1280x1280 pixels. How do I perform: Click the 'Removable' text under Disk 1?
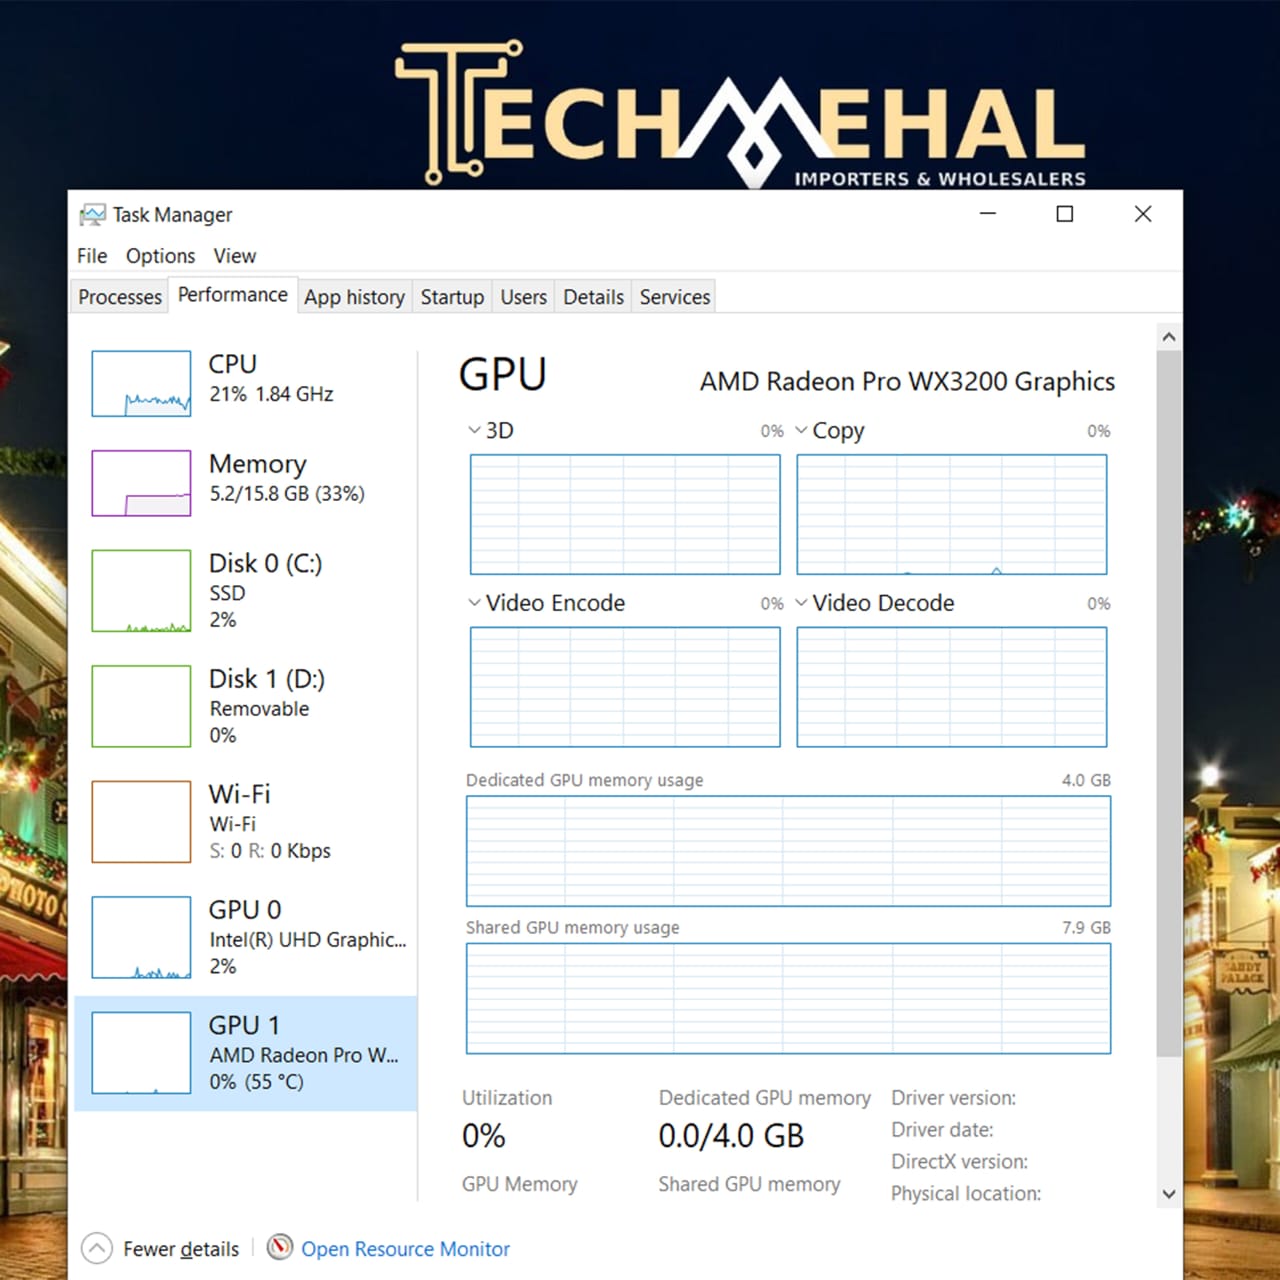click(x=259, y=708)
